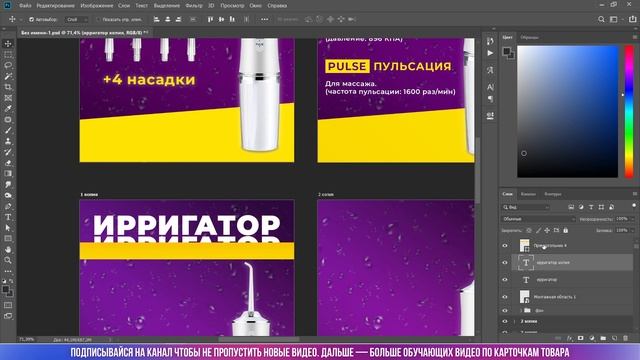Open the Справка menu
The height and width of the screenshot is (360, 640).
pyautogui.click(x=277, y=6)
